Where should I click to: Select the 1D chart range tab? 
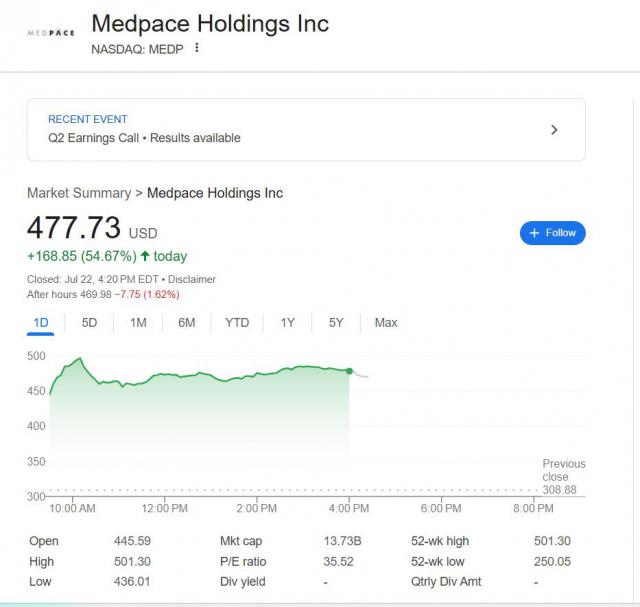click(x=41, y=322)
